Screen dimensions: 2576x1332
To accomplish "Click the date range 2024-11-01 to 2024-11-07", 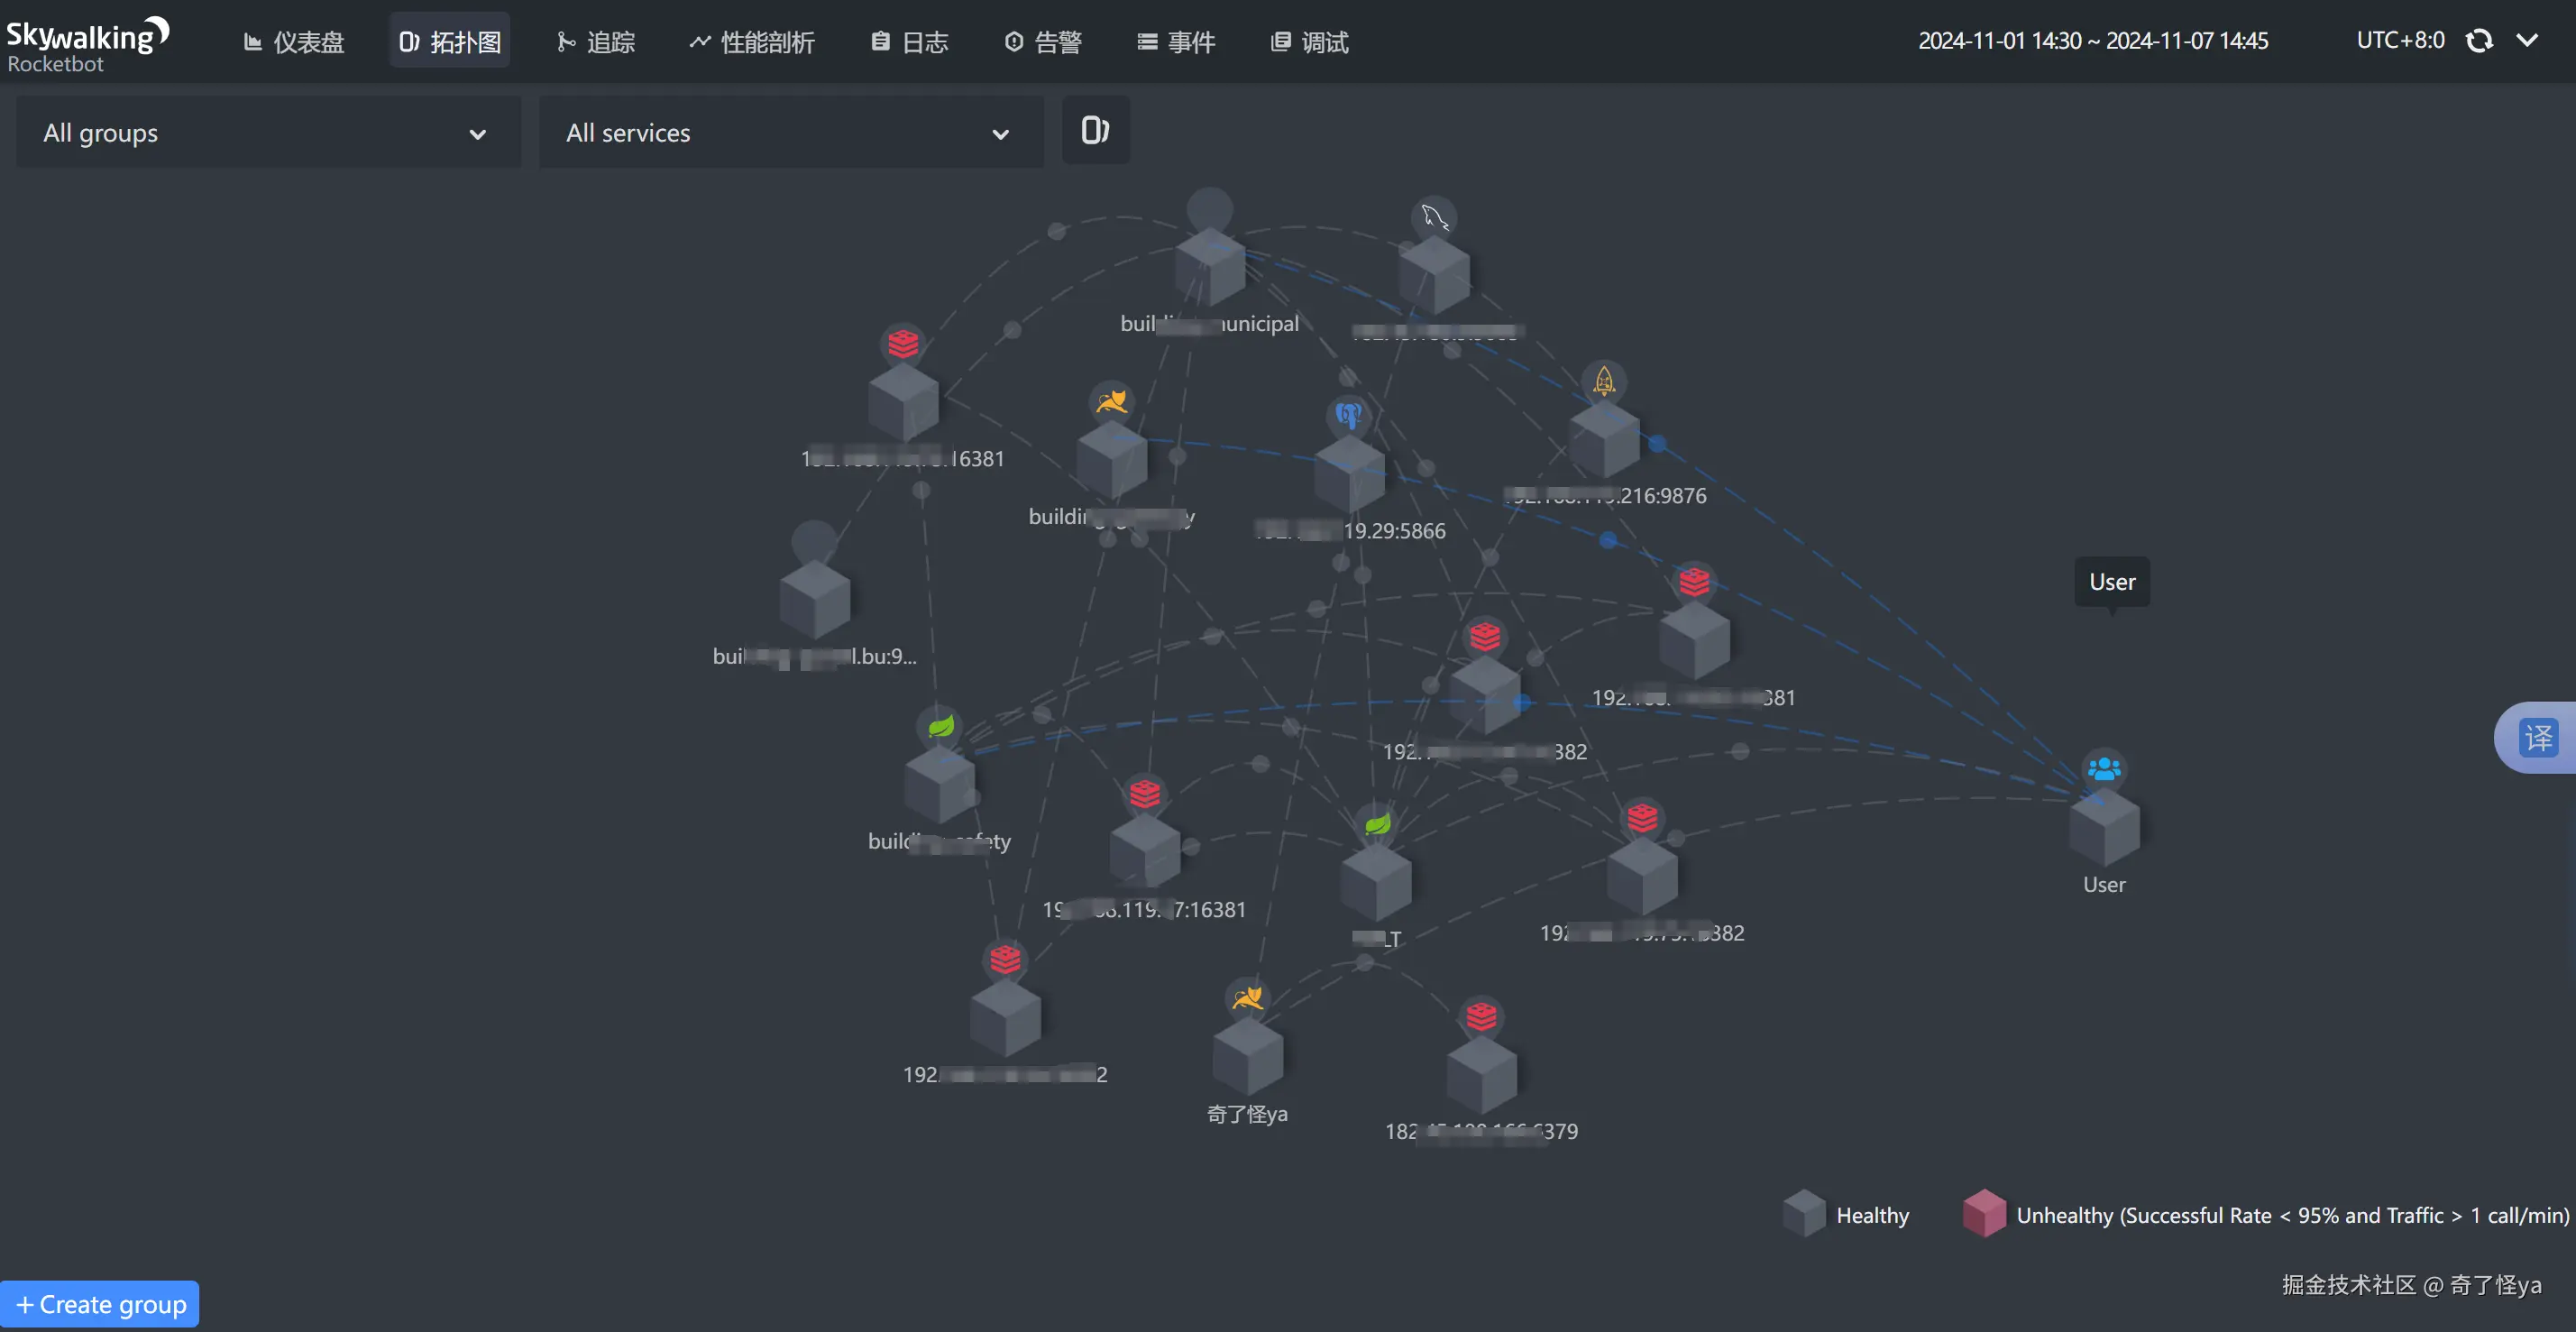I will coord(2092,41).
